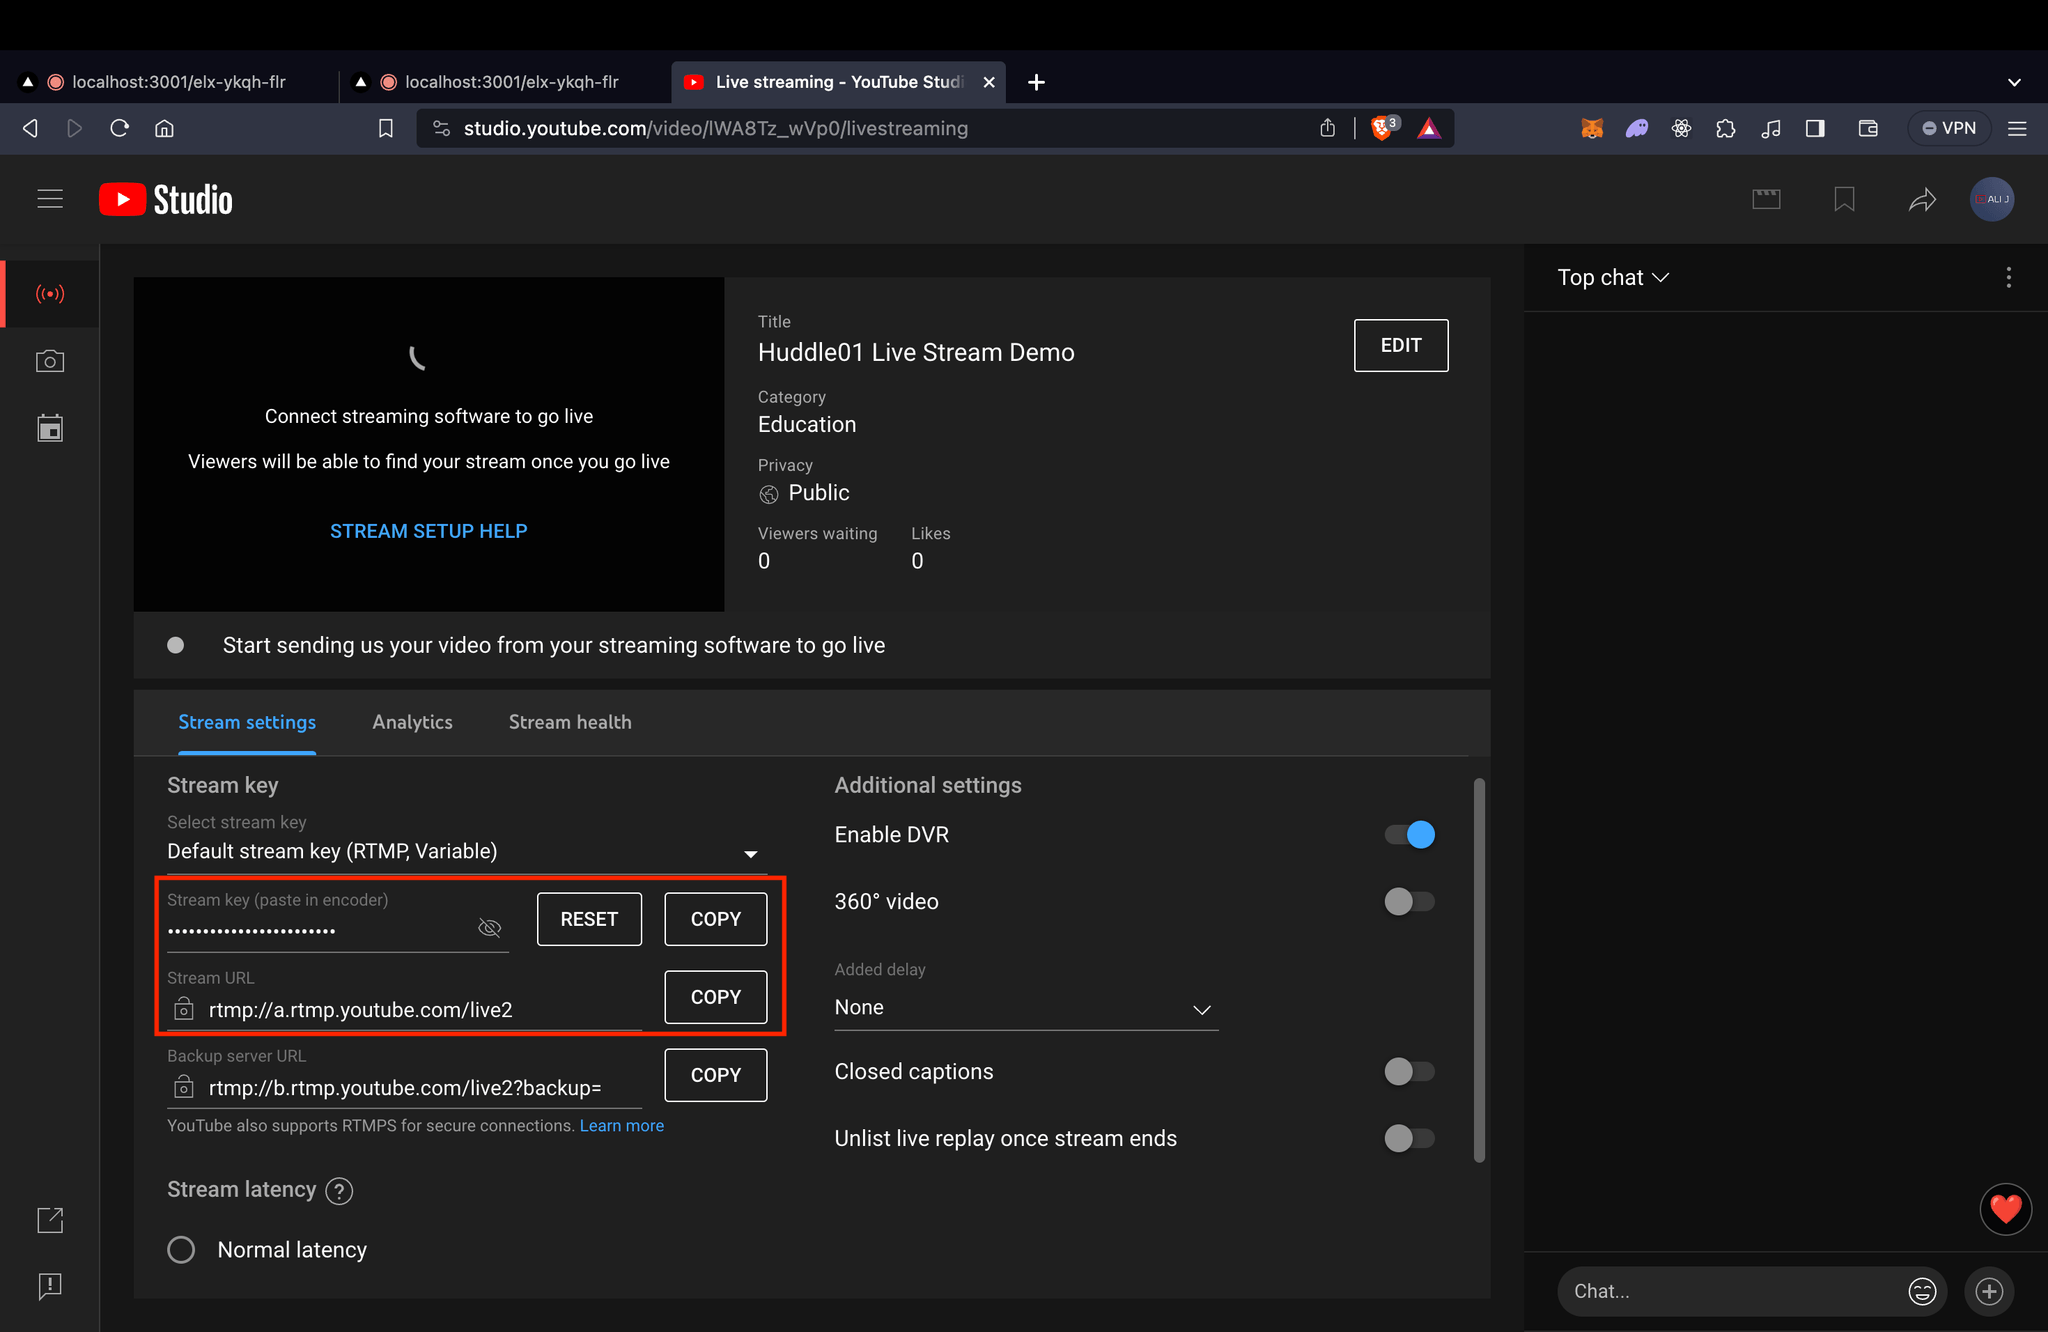This screenshot has height=1332, width=2048.
Task: Click the broadcast/live icon in left sidebar
Action: click(49, 294)
